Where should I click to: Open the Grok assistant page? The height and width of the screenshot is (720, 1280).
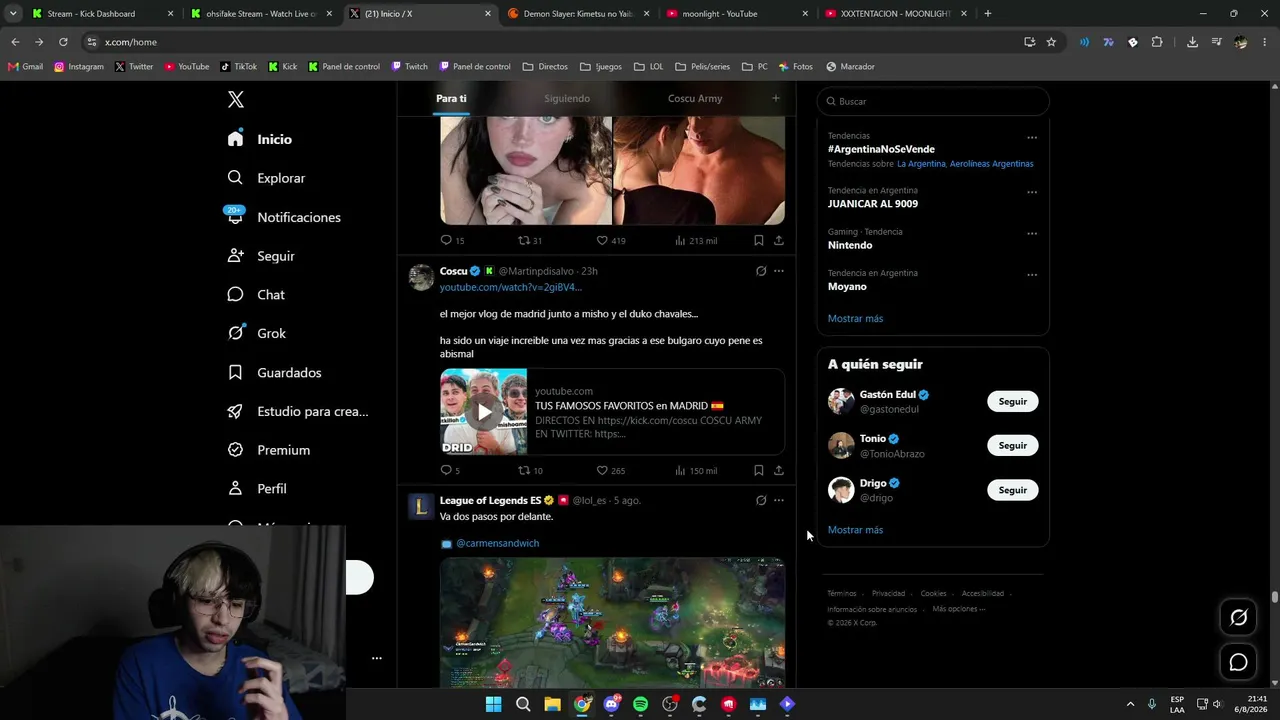257,333
